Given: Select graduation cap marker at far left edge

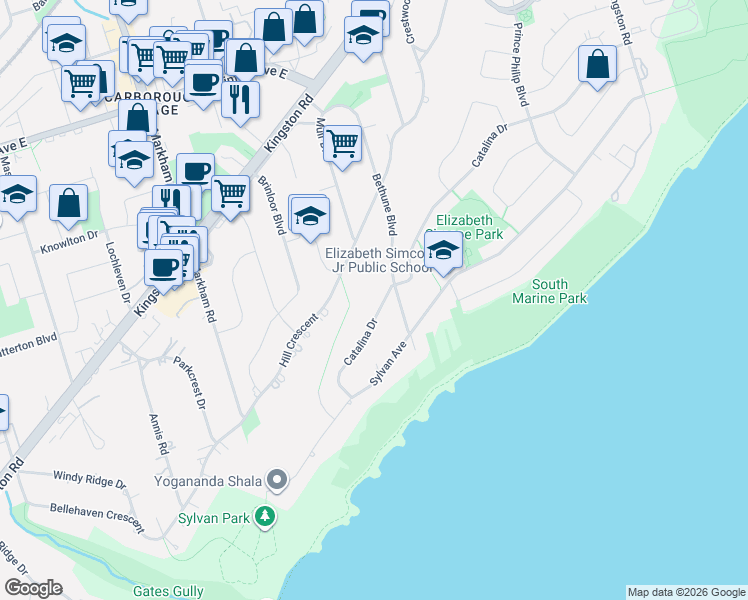Looking at the screenshot, I should coord(17,195).
